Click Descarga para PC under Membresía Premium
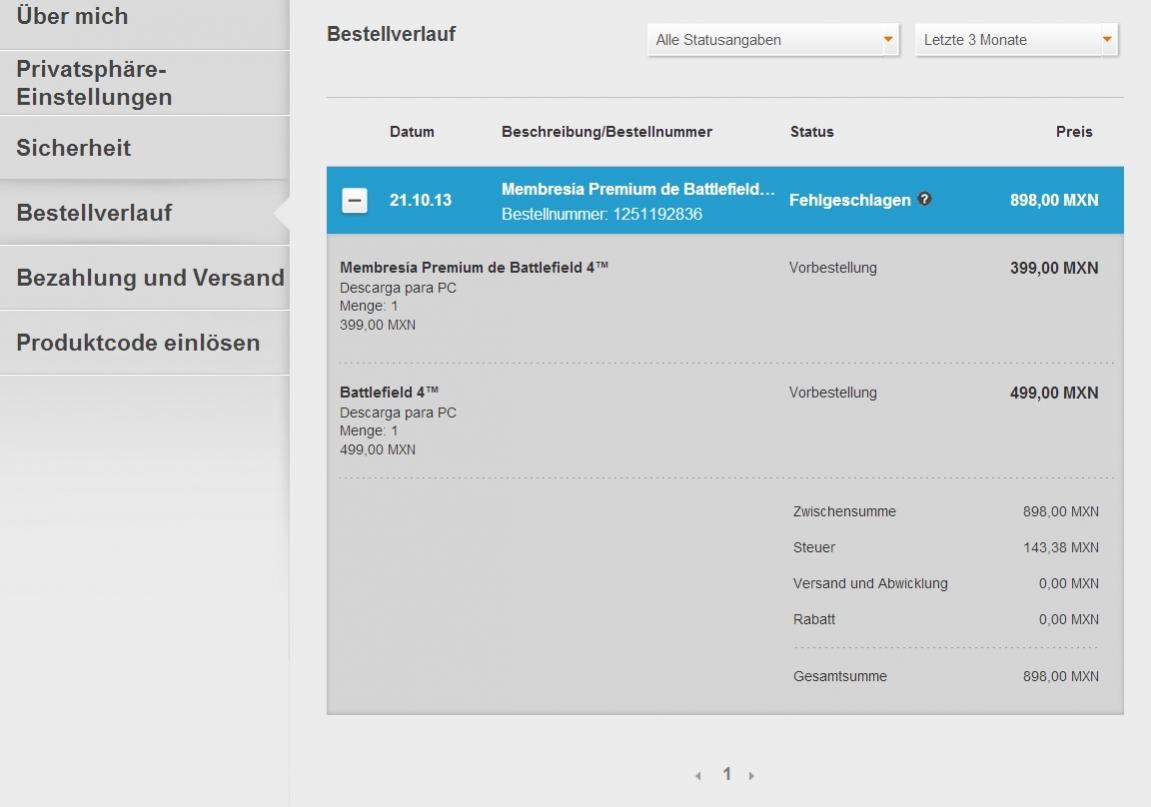1151x807 pixels. coord(398,288)
